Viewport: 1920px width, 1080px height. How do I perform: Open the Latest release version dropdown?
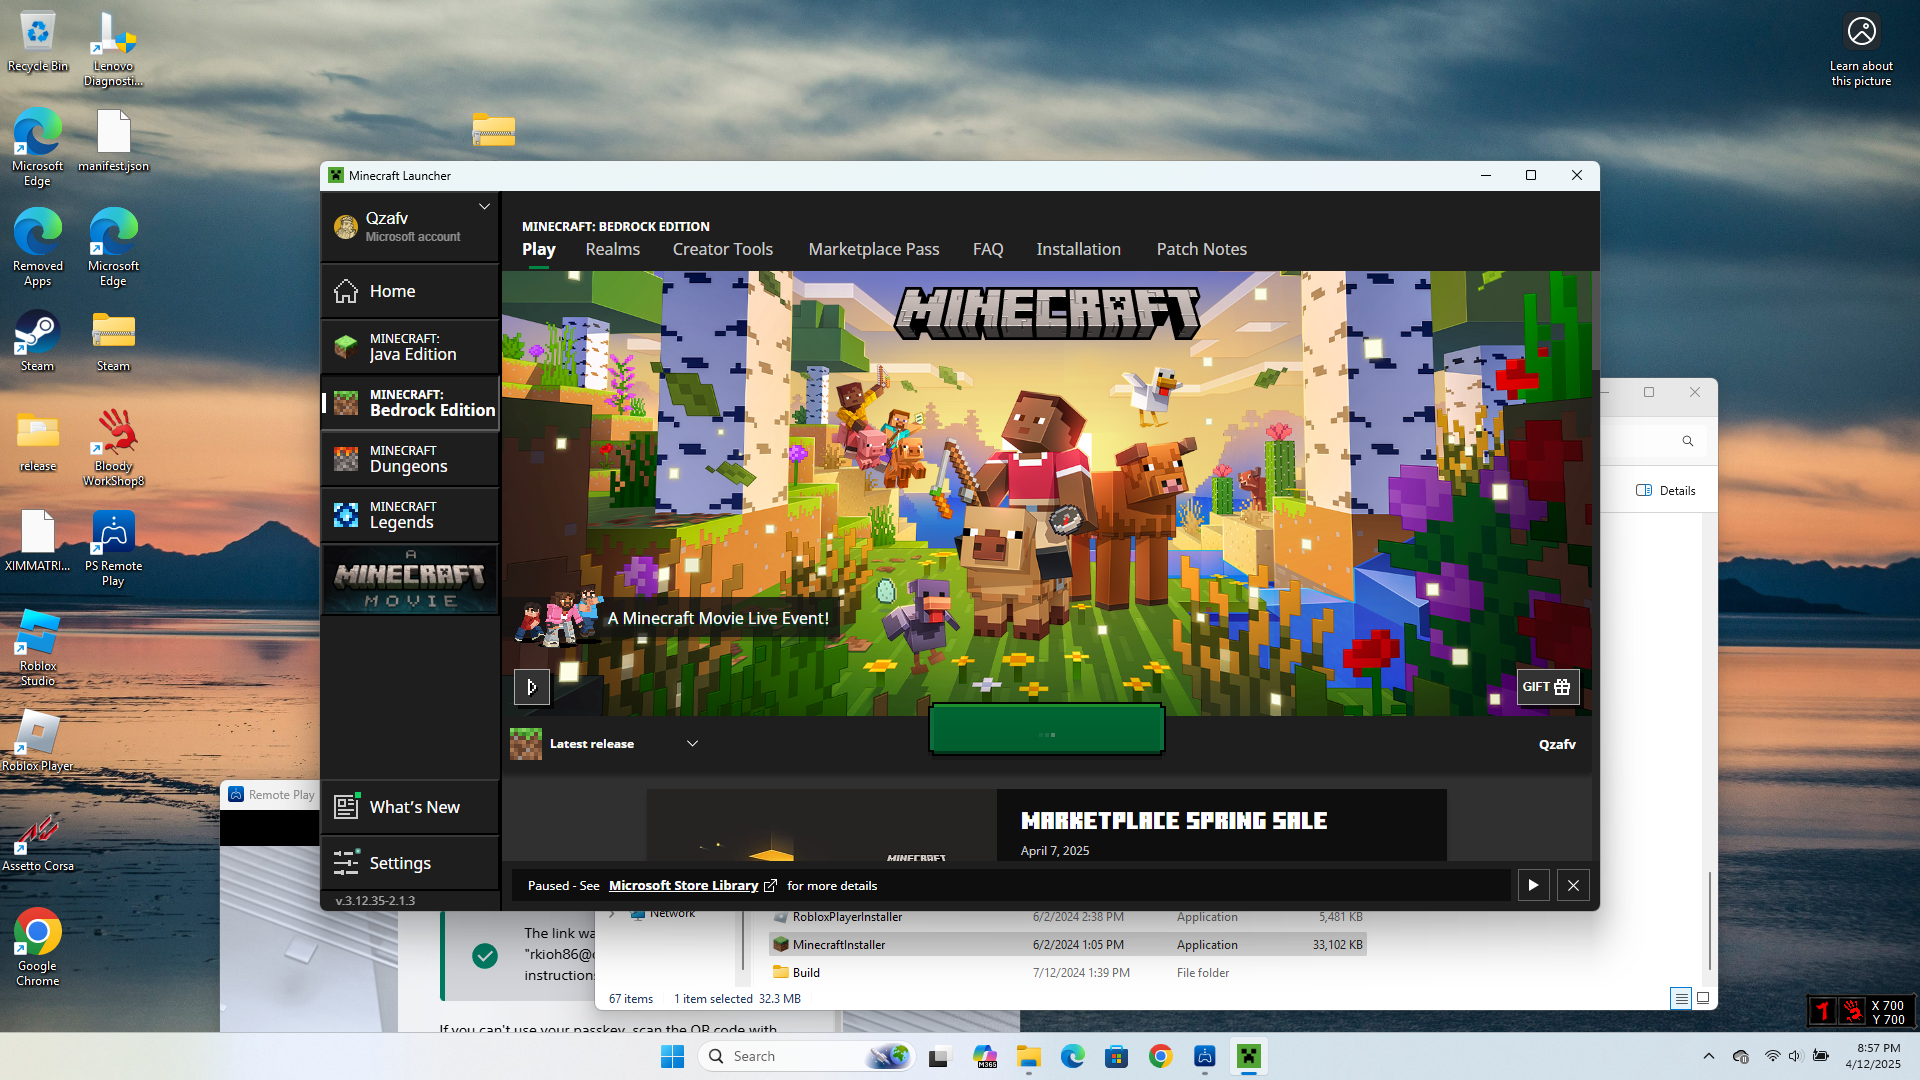pyautogui.click(x=605, y=744)
